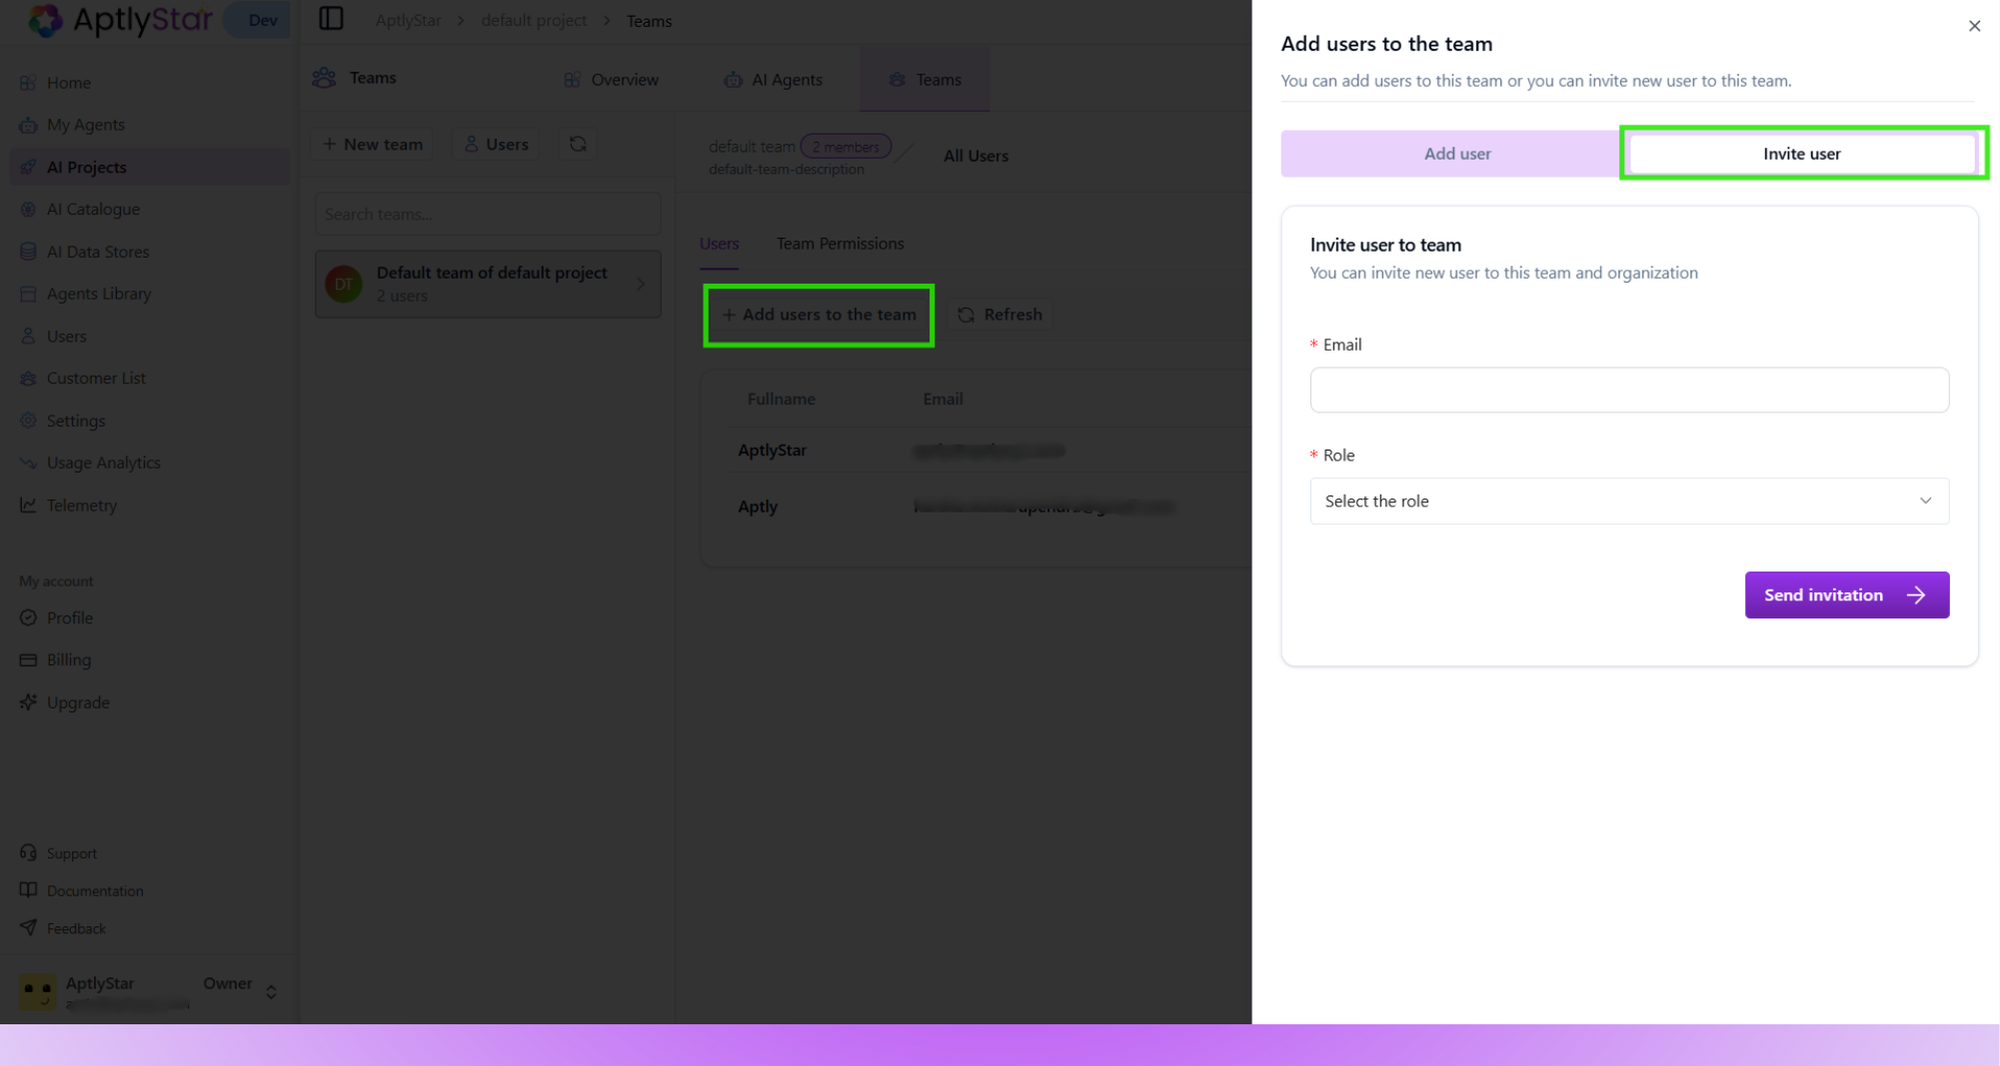Refresh the teams list with the sync icon
Screen dimensions: 2000x1066
[578, 143]
